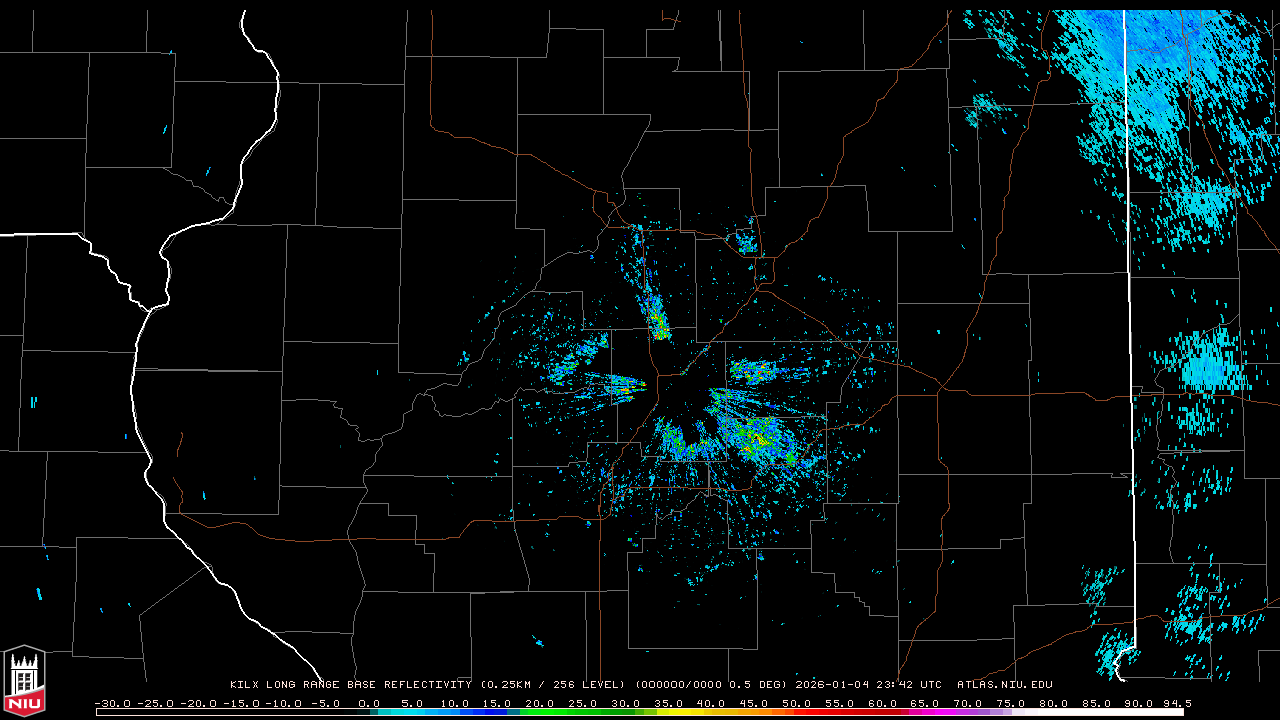Click the 94.5 maximum scale label

(x=1175, y=703)
